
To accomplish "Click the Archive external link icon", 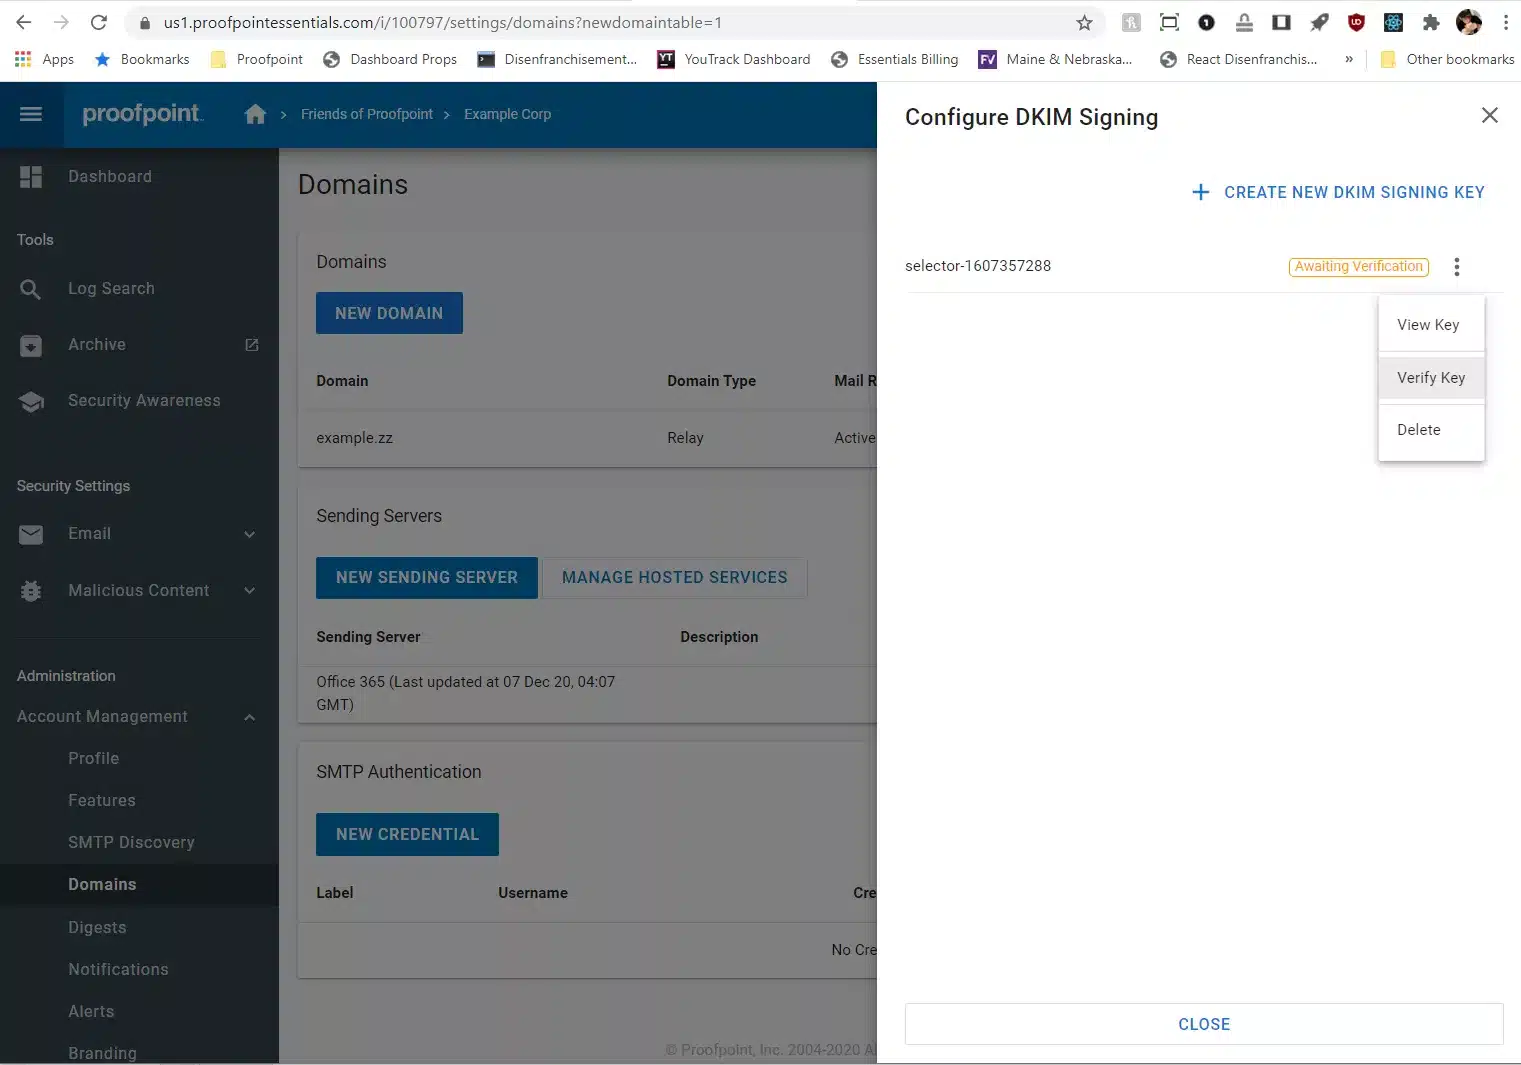I will (252, 345).
